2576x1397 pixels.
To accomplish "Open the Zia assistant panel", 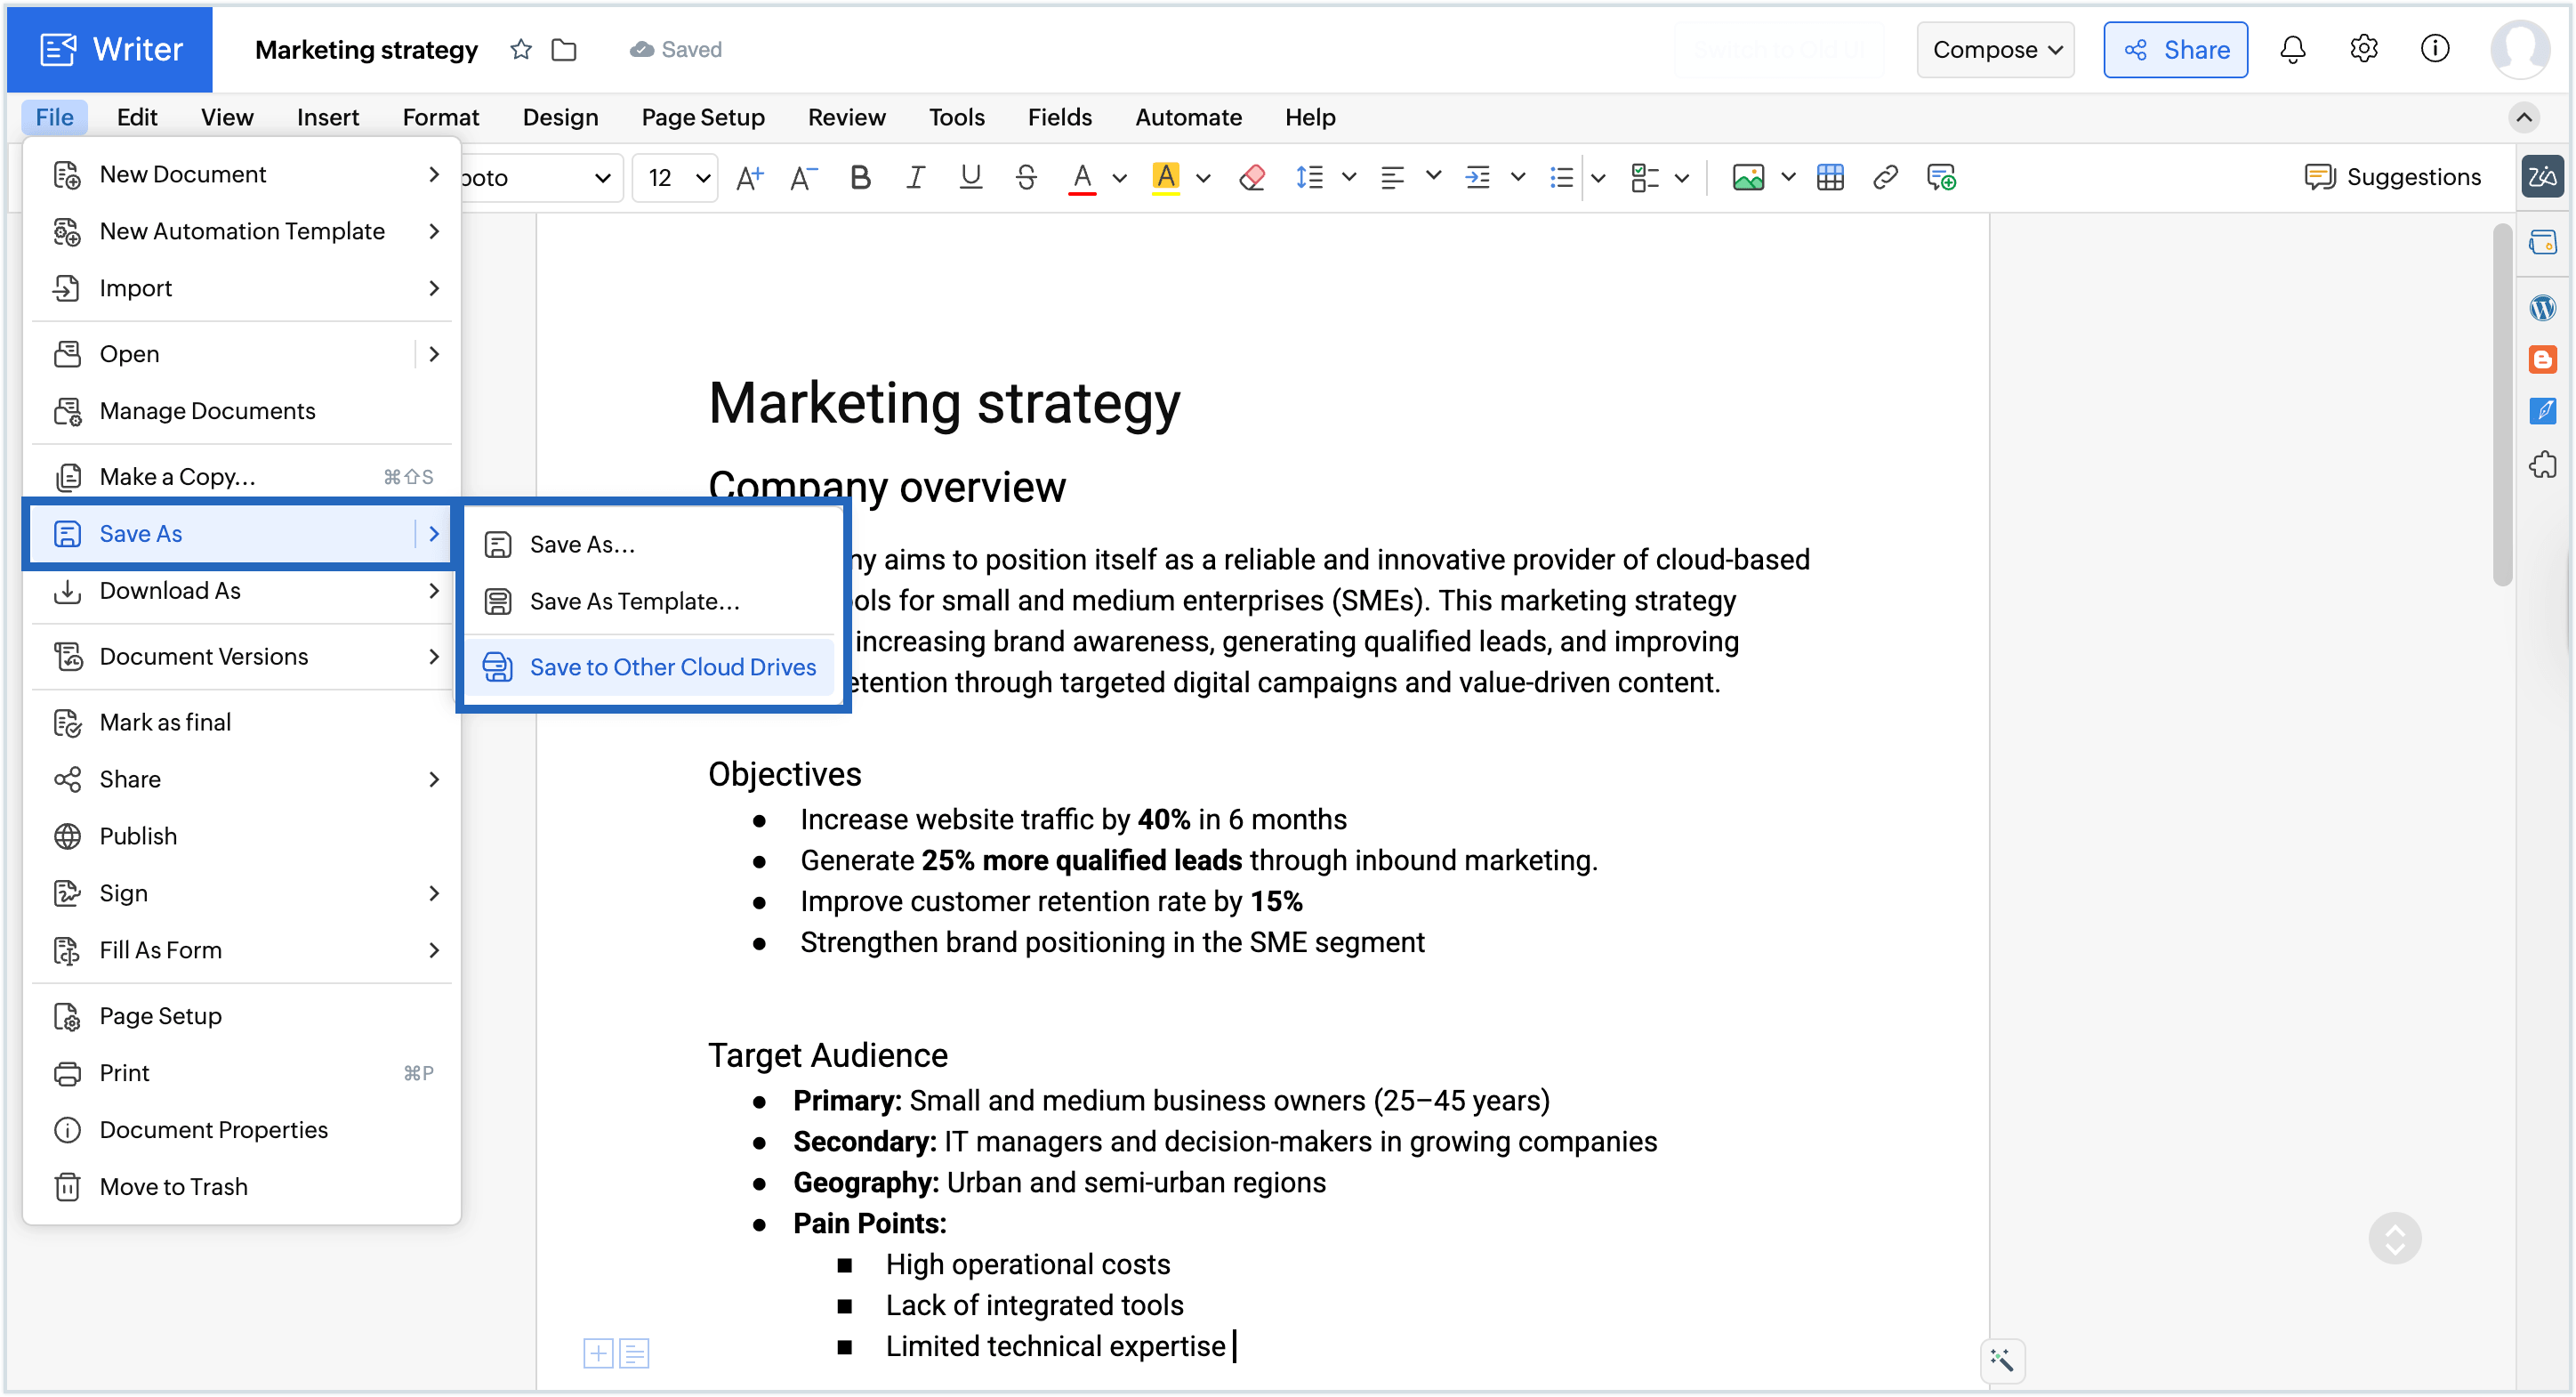I will click(2544, 177).
